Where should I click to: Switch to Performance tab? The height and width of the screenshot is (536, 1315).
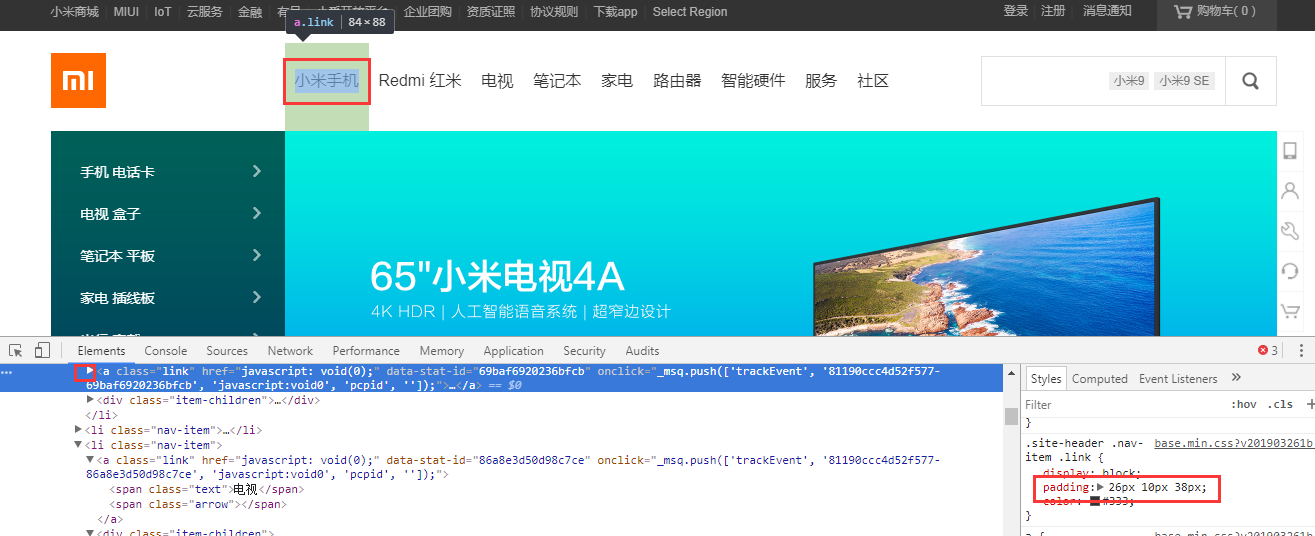point(366,351)
